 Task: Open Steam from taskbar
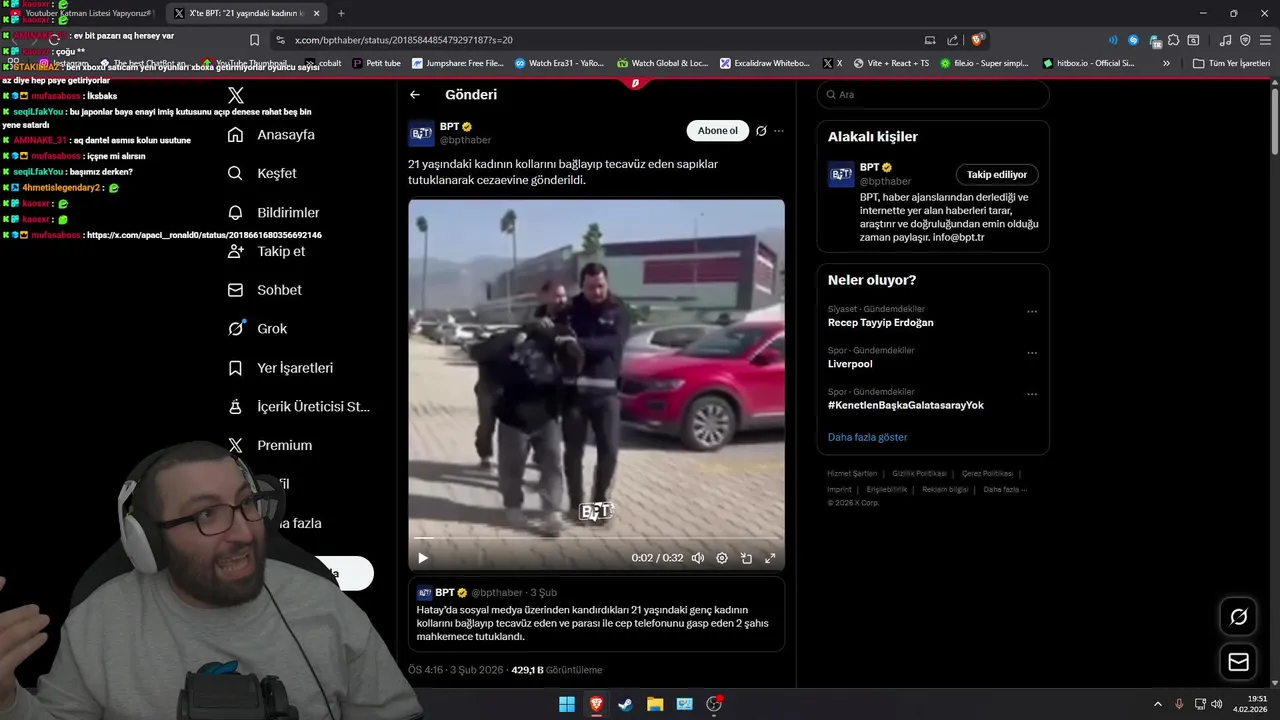click(625, 704)
